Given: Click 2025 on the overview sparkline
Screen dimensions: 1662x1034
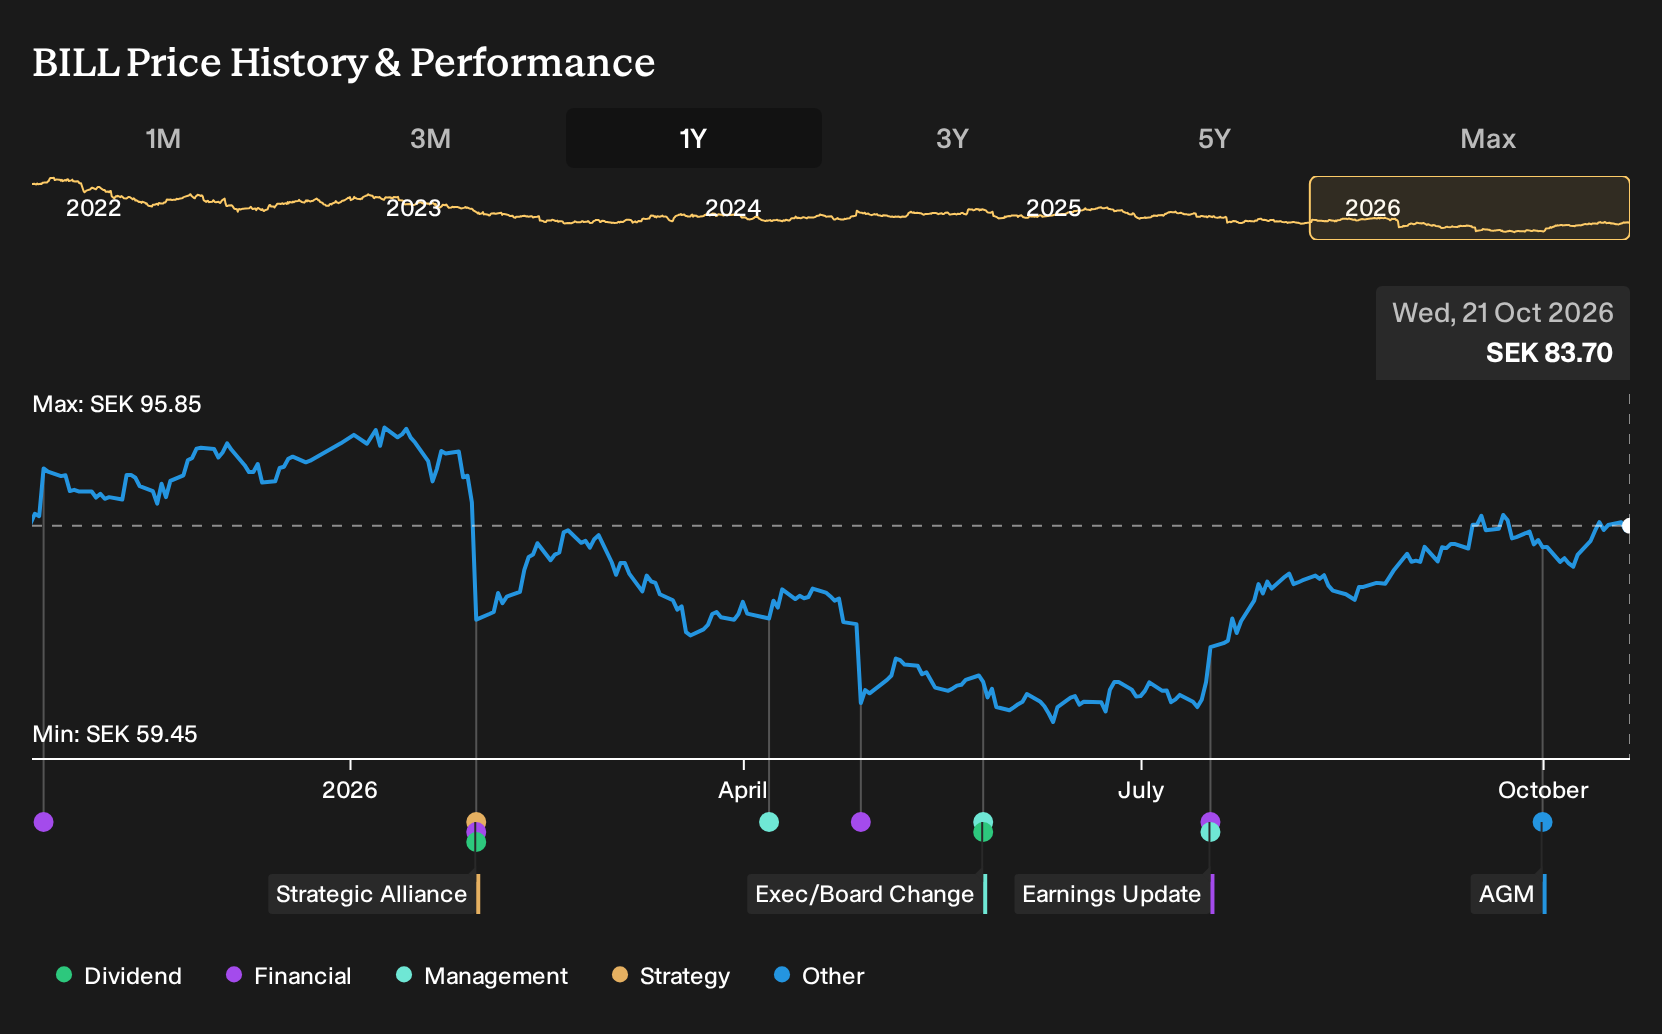Looking at the screenshot, I should click(1053, 208).
